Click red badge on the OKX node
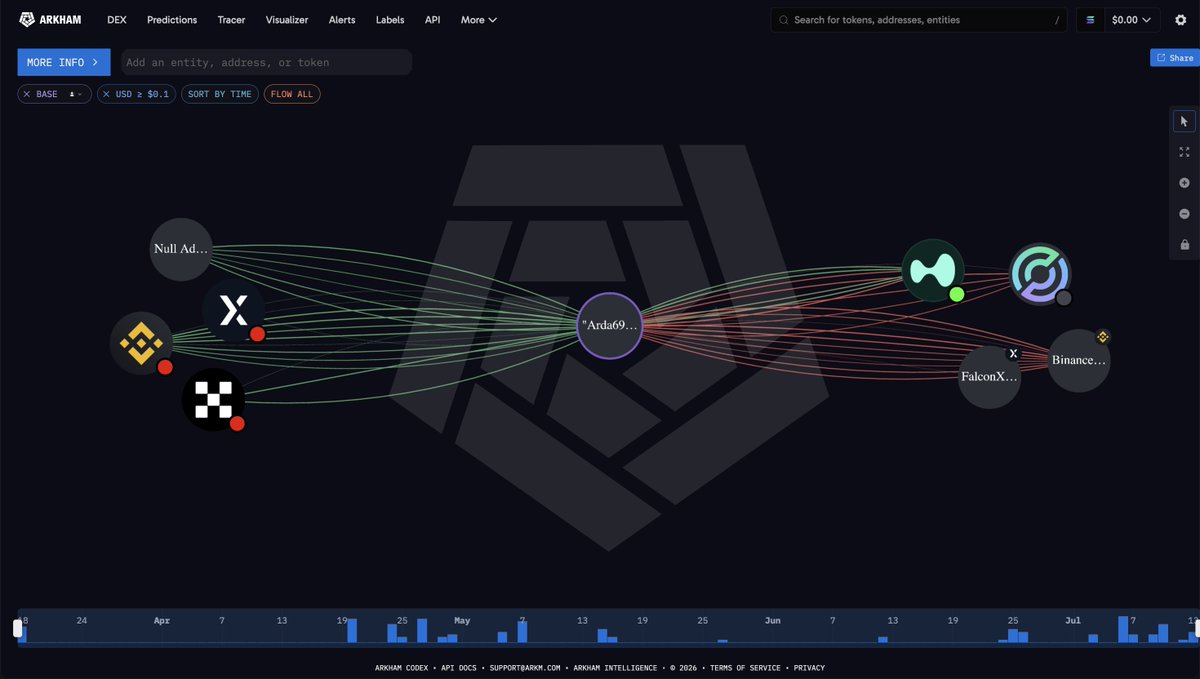This screenshot has height=679, width=1200. point(237,423)
